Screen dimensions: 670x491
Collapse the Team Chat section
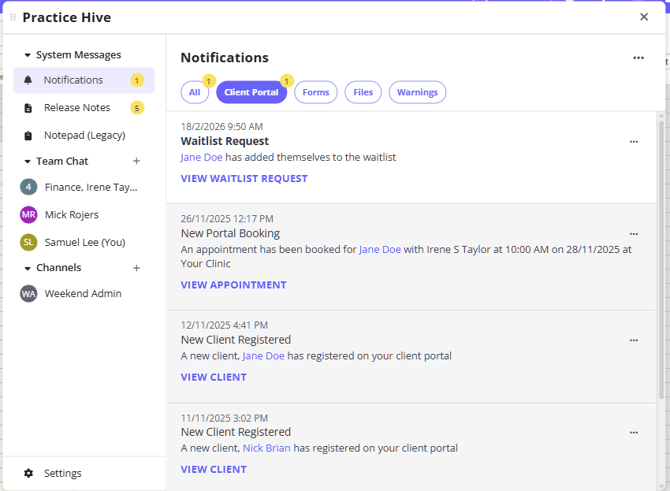27,161
